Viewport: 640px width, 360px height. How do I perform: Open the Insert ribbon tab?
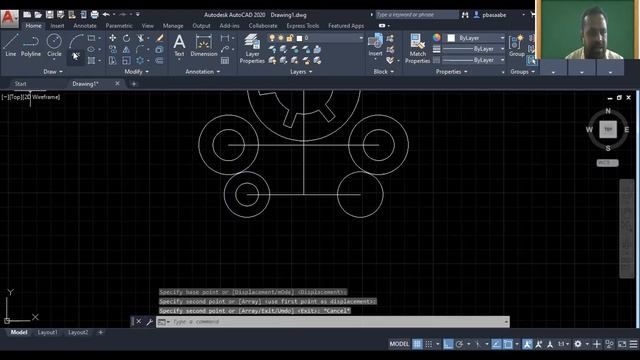coord(57,26)
